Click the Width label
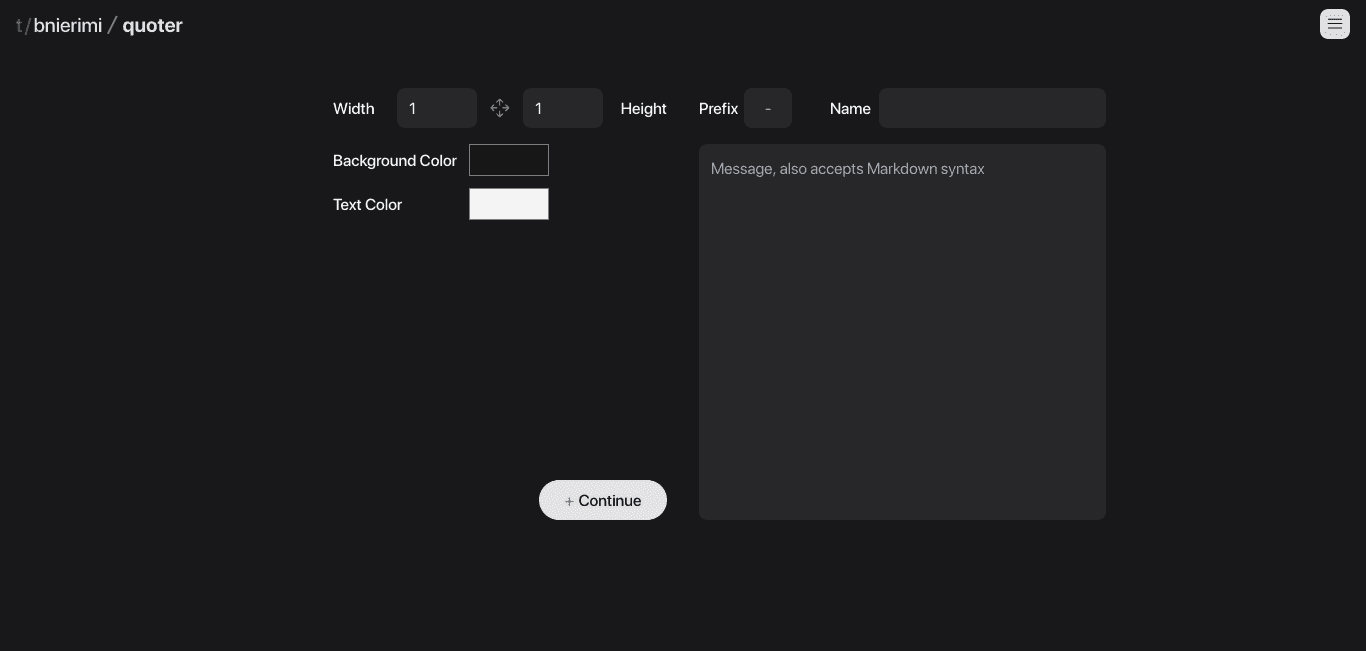The height and width of the screenshot is (651, 1366). 354,108
